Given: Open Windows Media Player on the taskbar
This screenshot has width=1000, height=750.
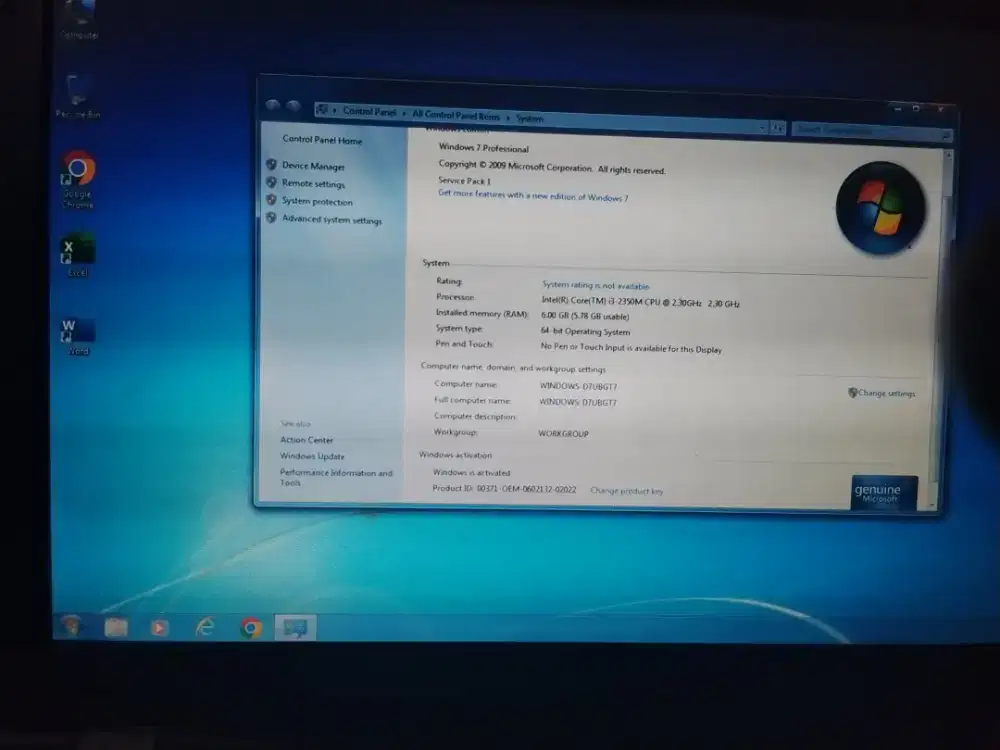Looking at the screenshot, I should [x=159, y=628].
